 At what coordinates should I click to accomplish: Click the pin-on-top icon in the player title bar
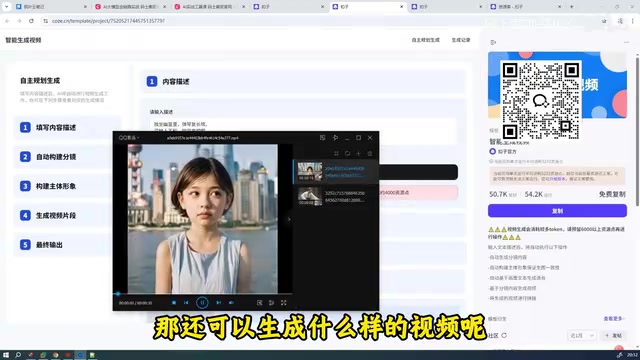pos(335,138)
